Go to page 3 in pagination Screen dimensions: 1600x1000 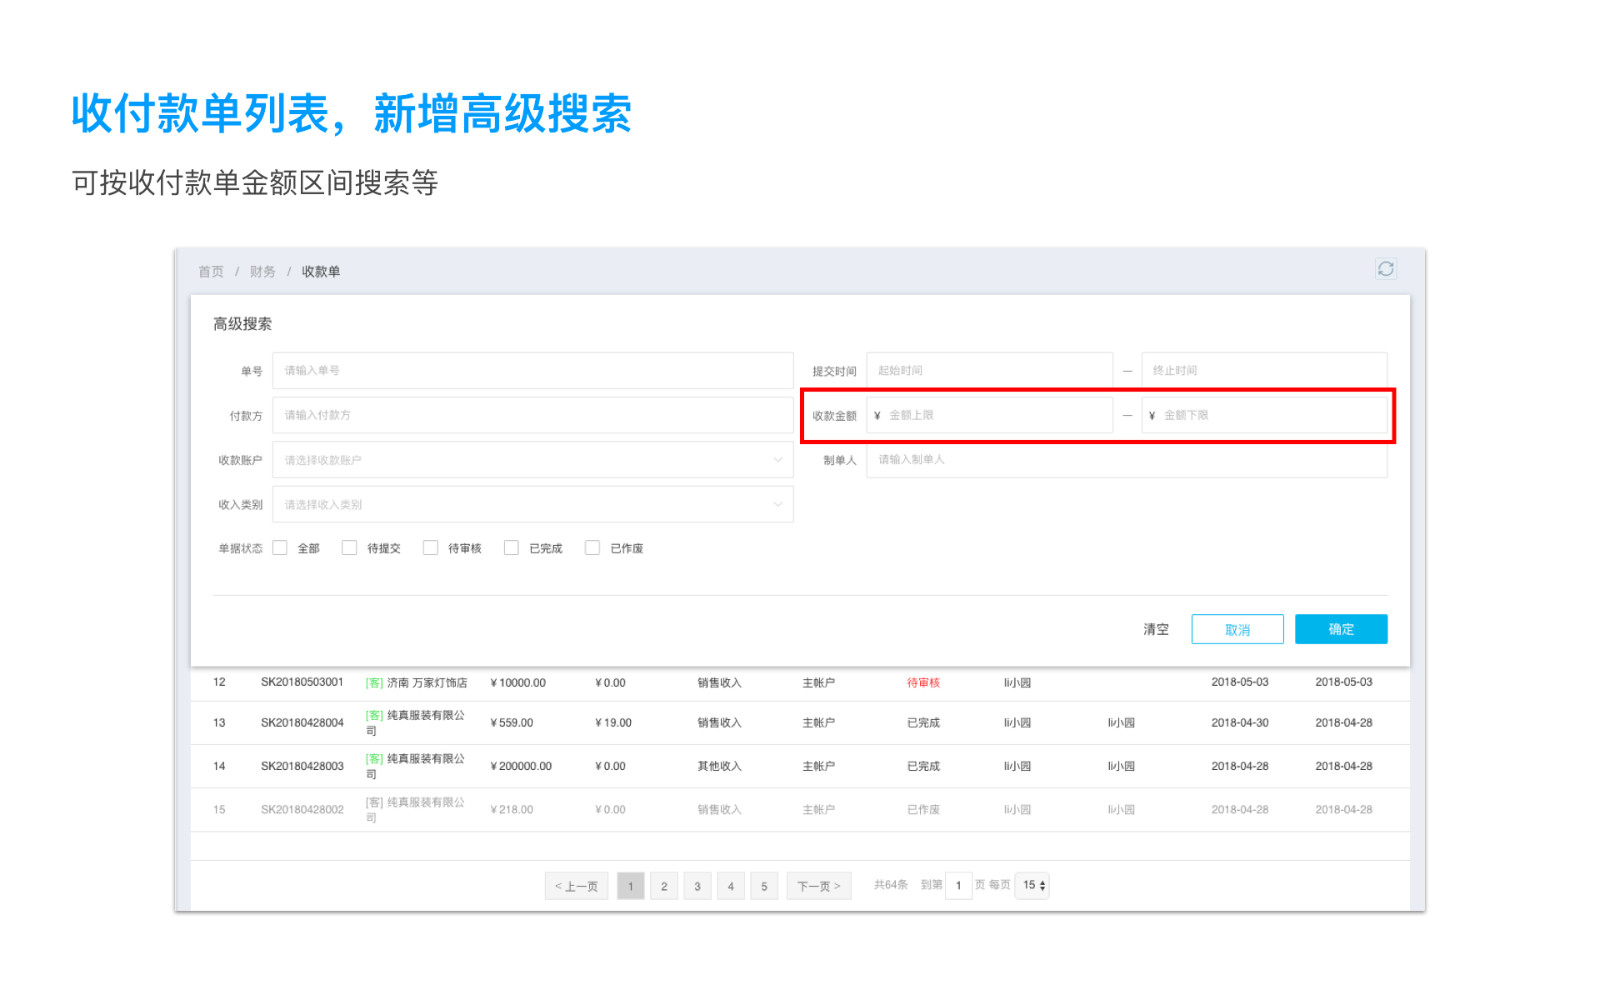(x=697, y=886)
